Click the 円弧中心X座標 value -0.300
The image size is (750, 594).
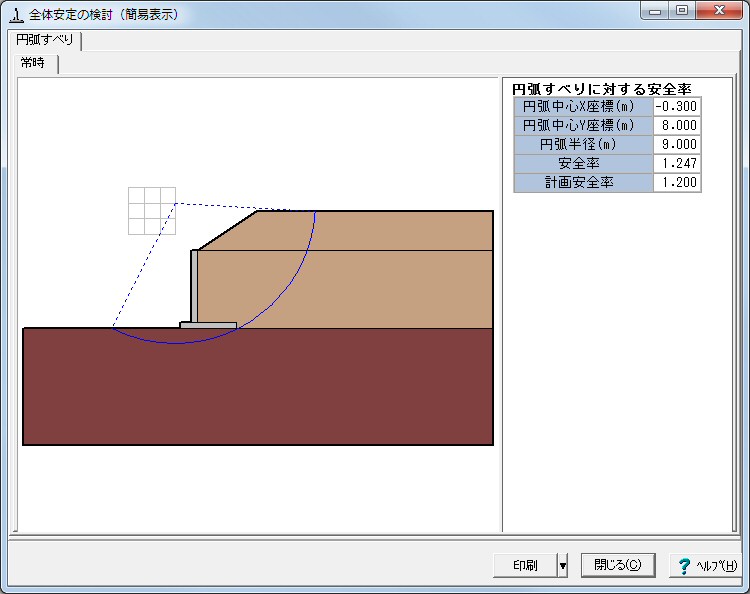click(677, 106)
